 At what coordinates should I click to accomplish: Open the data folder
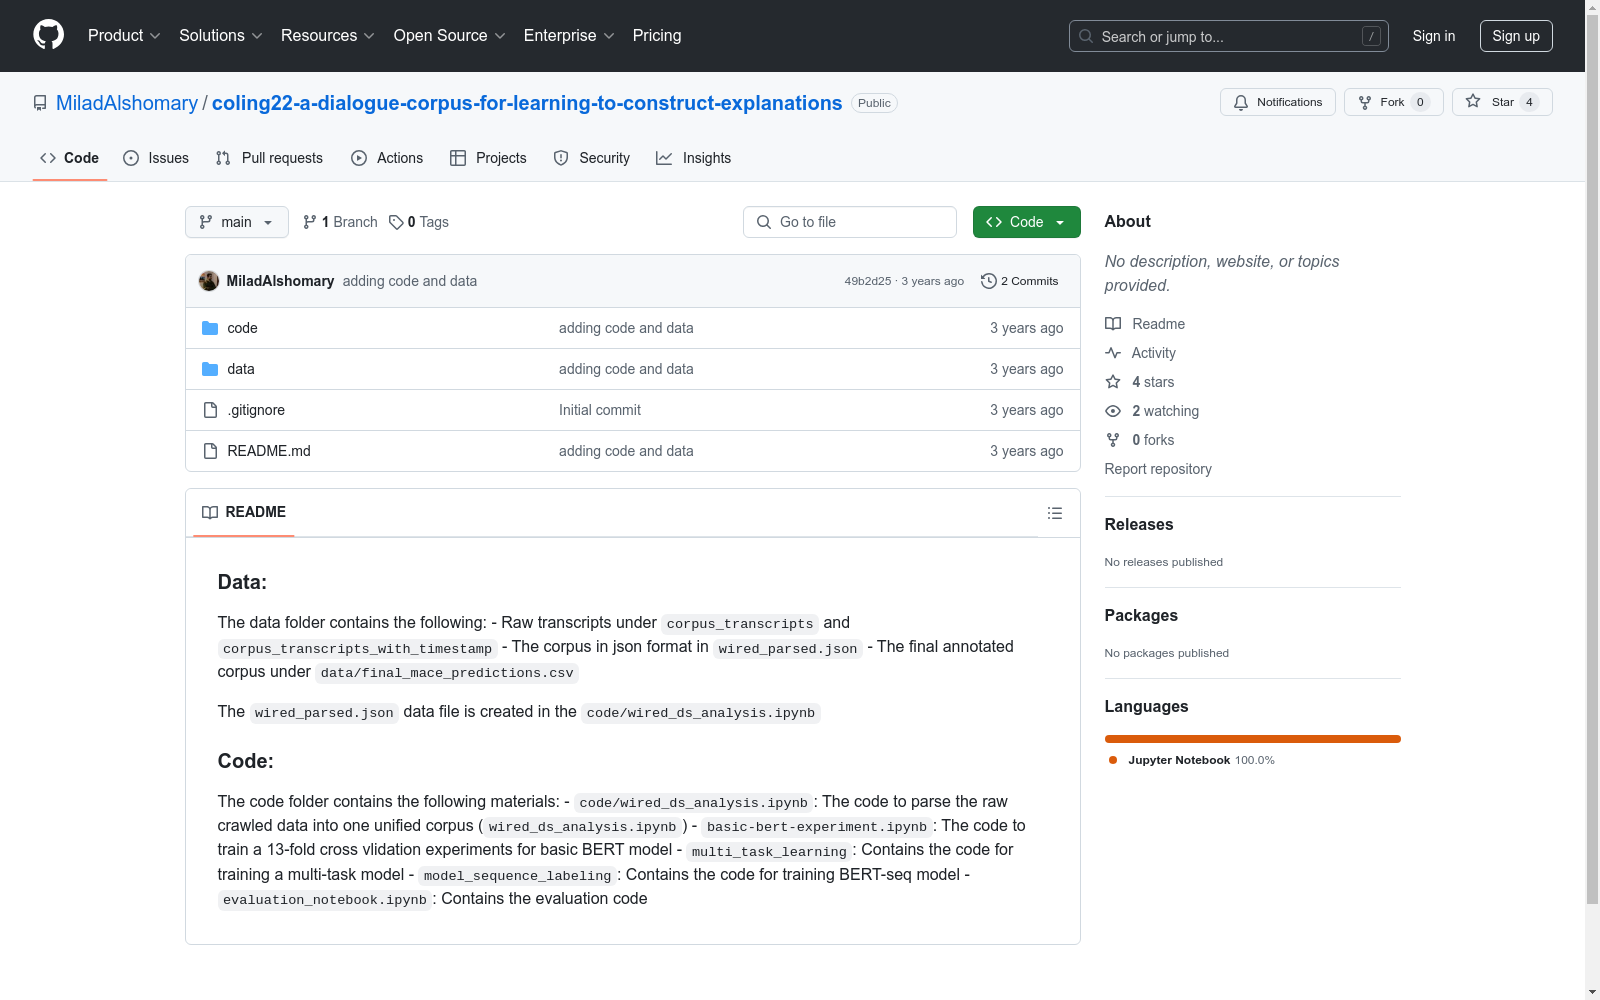pyautogui.click(x=241, y=369)
